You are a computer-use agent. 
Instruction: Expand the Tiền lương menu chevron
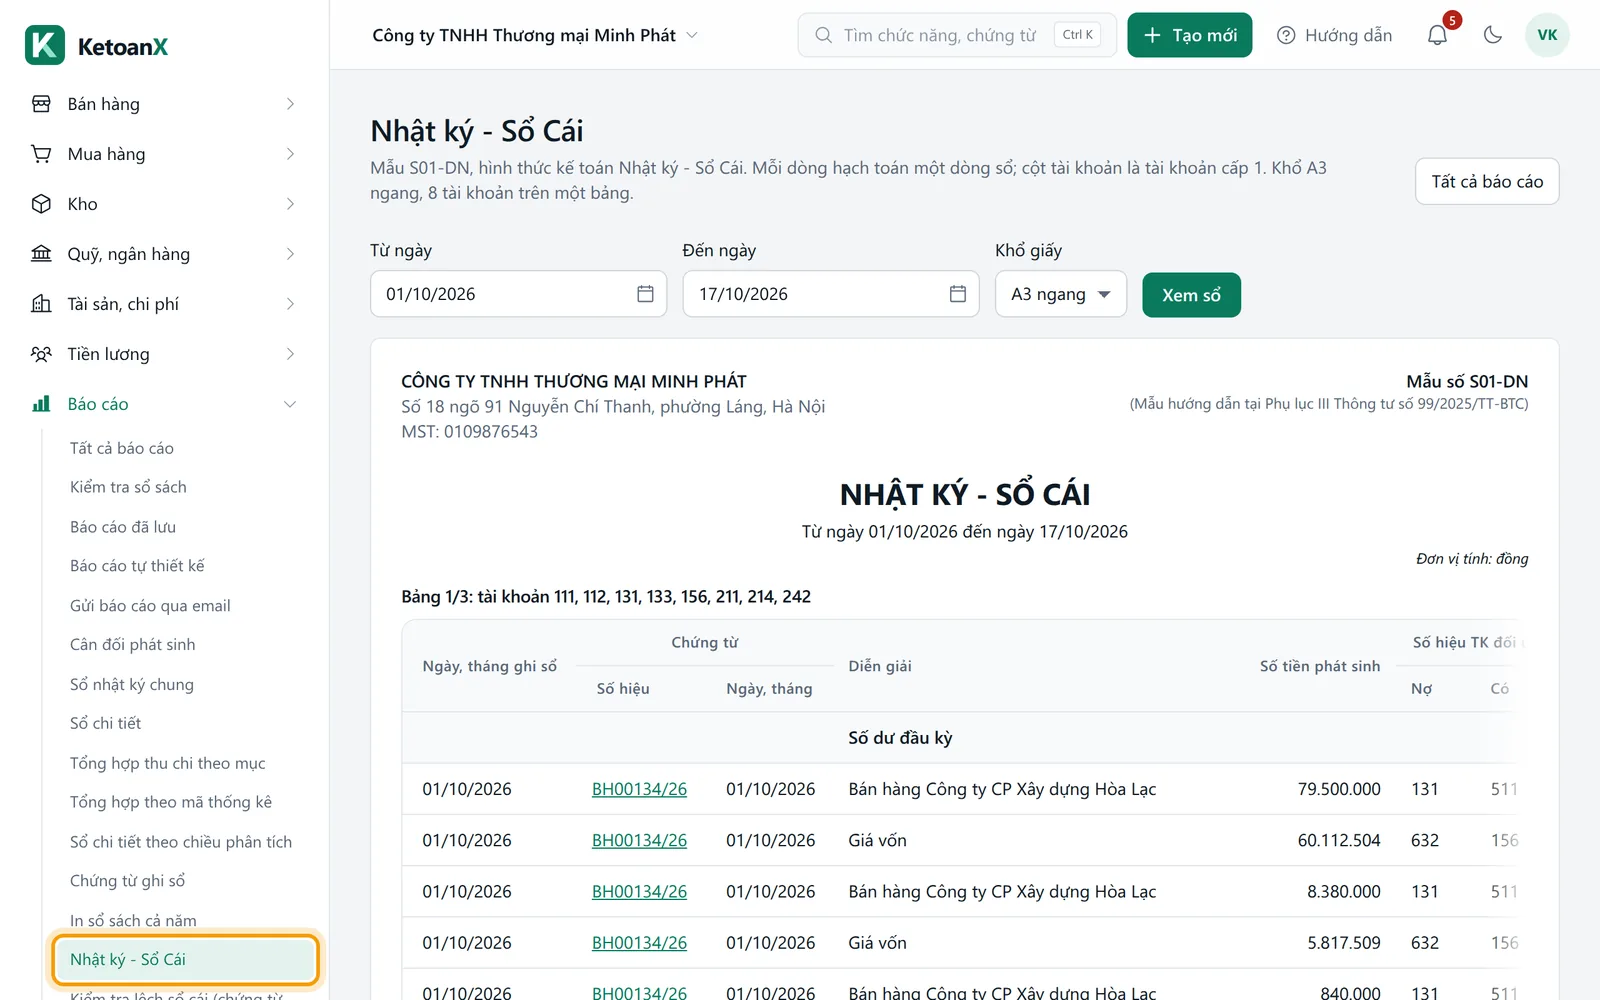tap(290, 354)
